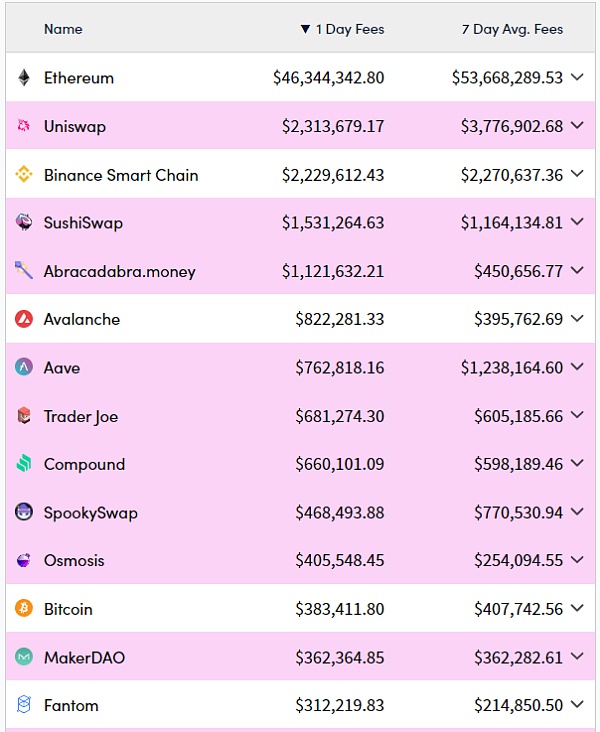Viewport: 600px width, 732px height.
Task: Expand the Fantom row chevron
Action: [x=577, y=706]
